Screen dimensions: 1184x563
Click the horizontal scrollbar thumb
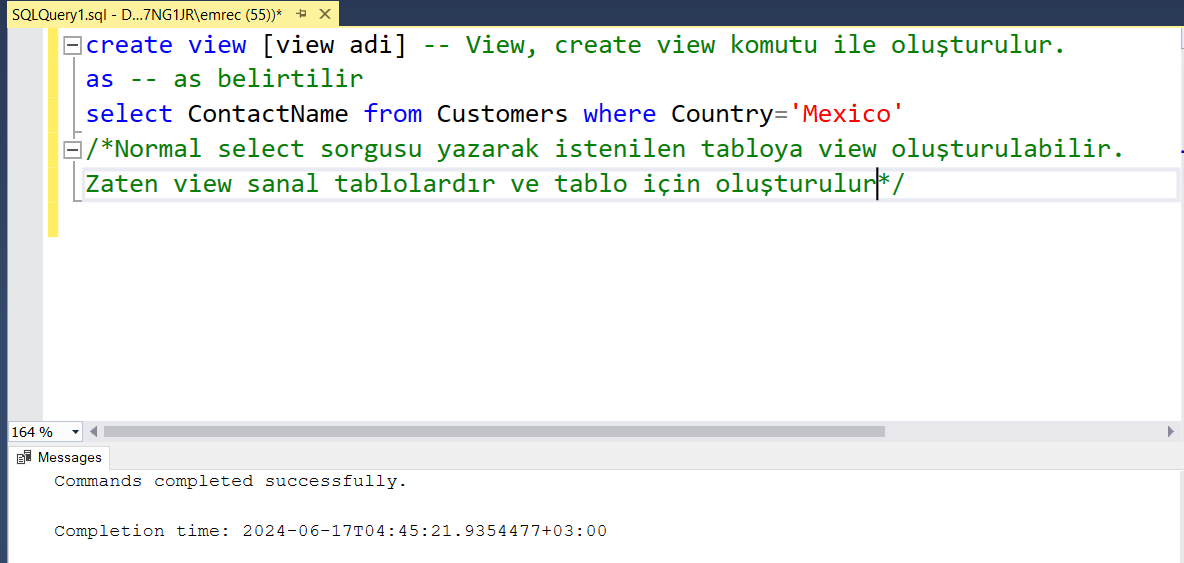[x=494, y=432]
